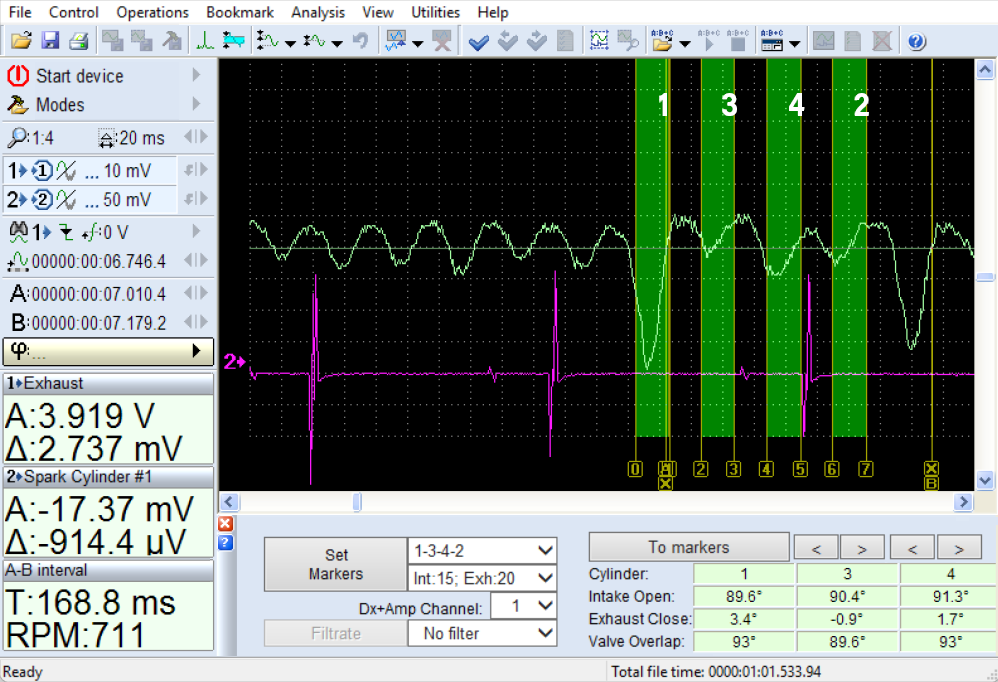Screen dimensions: 998x682
Task: Open the 1-3-4-2 firing order dropdown
Action: point(545,550)
